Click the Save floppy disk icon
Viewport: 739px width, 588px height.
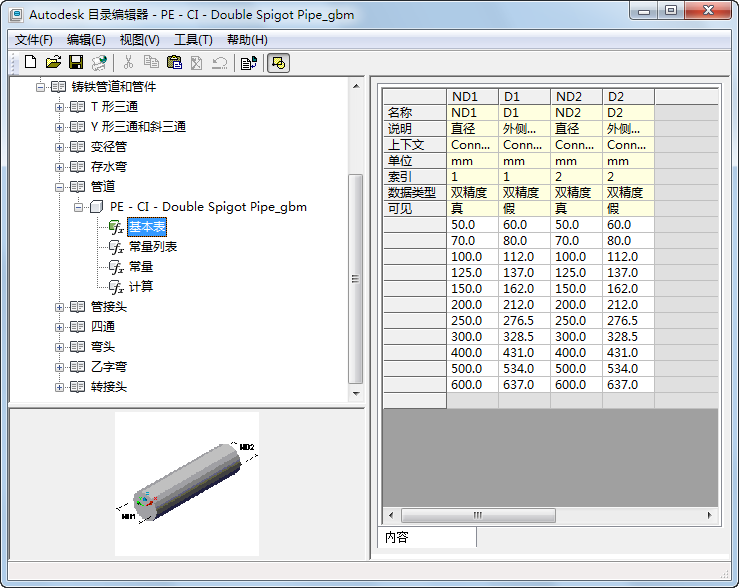[76, 62]
